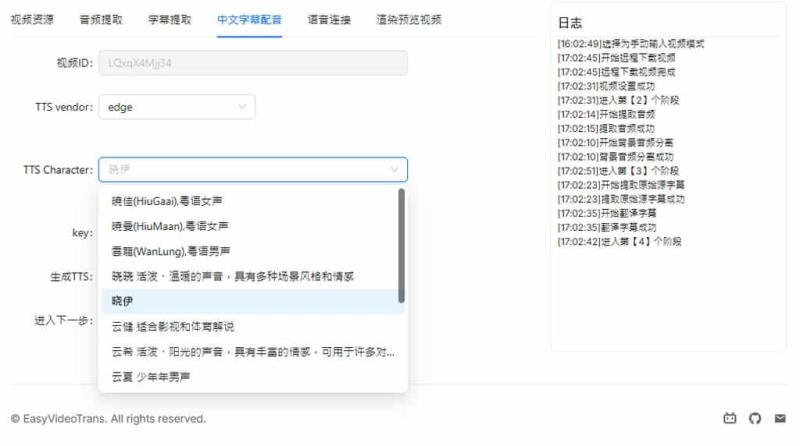Switch to the 视频资源 tab
The width and height of the screenshot is (800, 446).
coord(32,19)
